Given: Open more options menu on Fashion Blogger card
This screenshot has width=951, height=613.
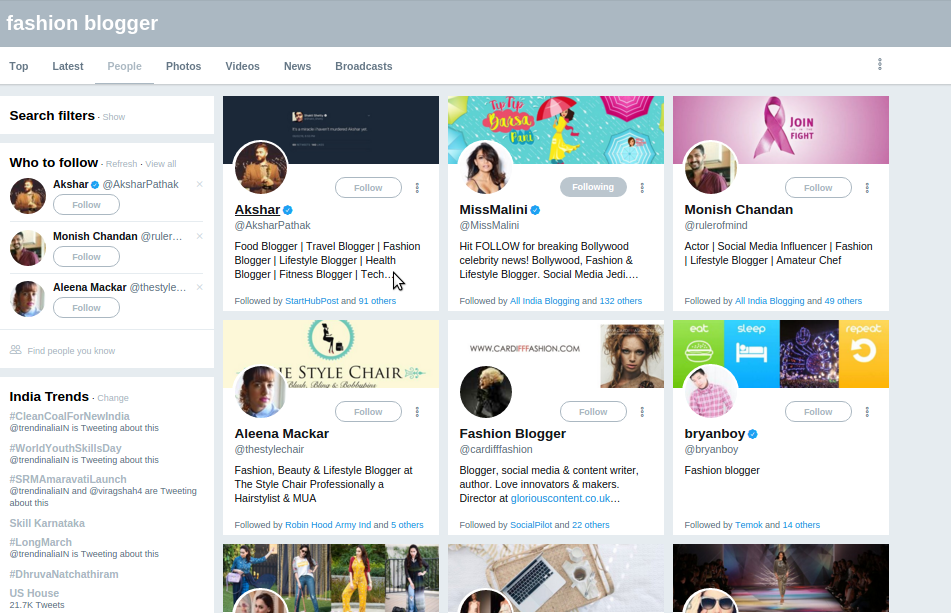Looking at the screenshot, I should coord(642,412).
